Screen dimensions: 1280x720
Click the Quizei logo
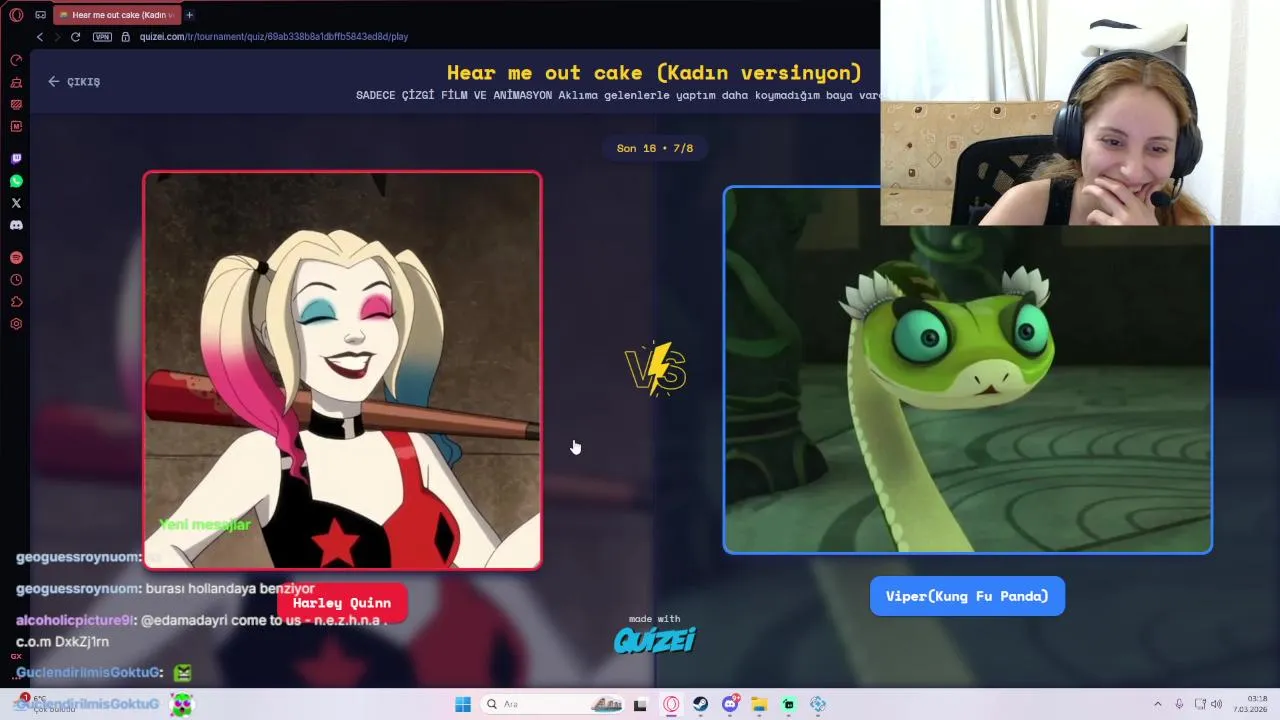(x=655, y=640)
